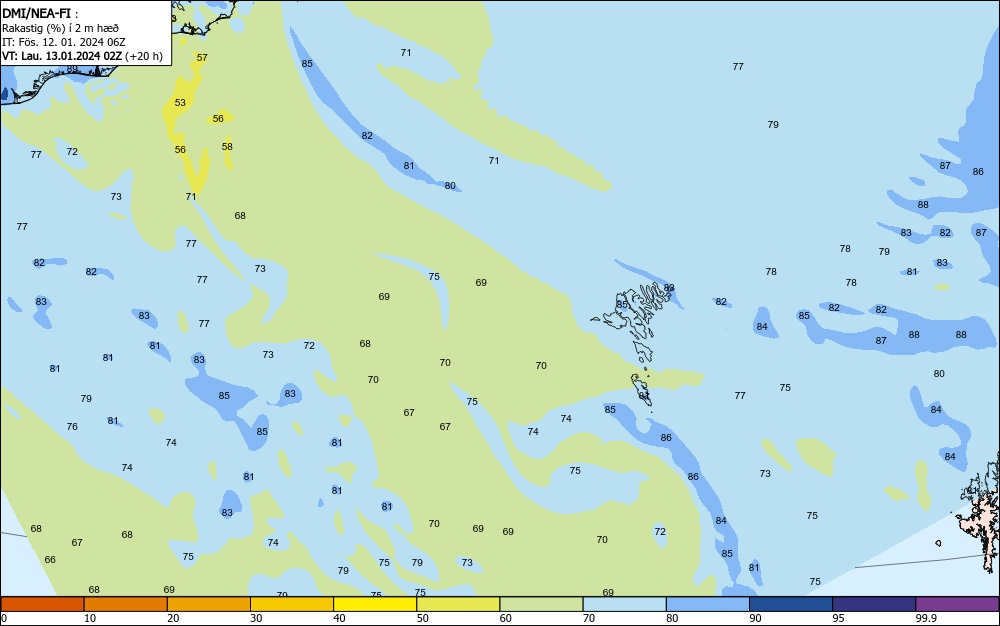The width and height of the screenshot is (1000, 626).
Task: Choose the golden 30–40 legend swatch
Action: click(292, 604)
